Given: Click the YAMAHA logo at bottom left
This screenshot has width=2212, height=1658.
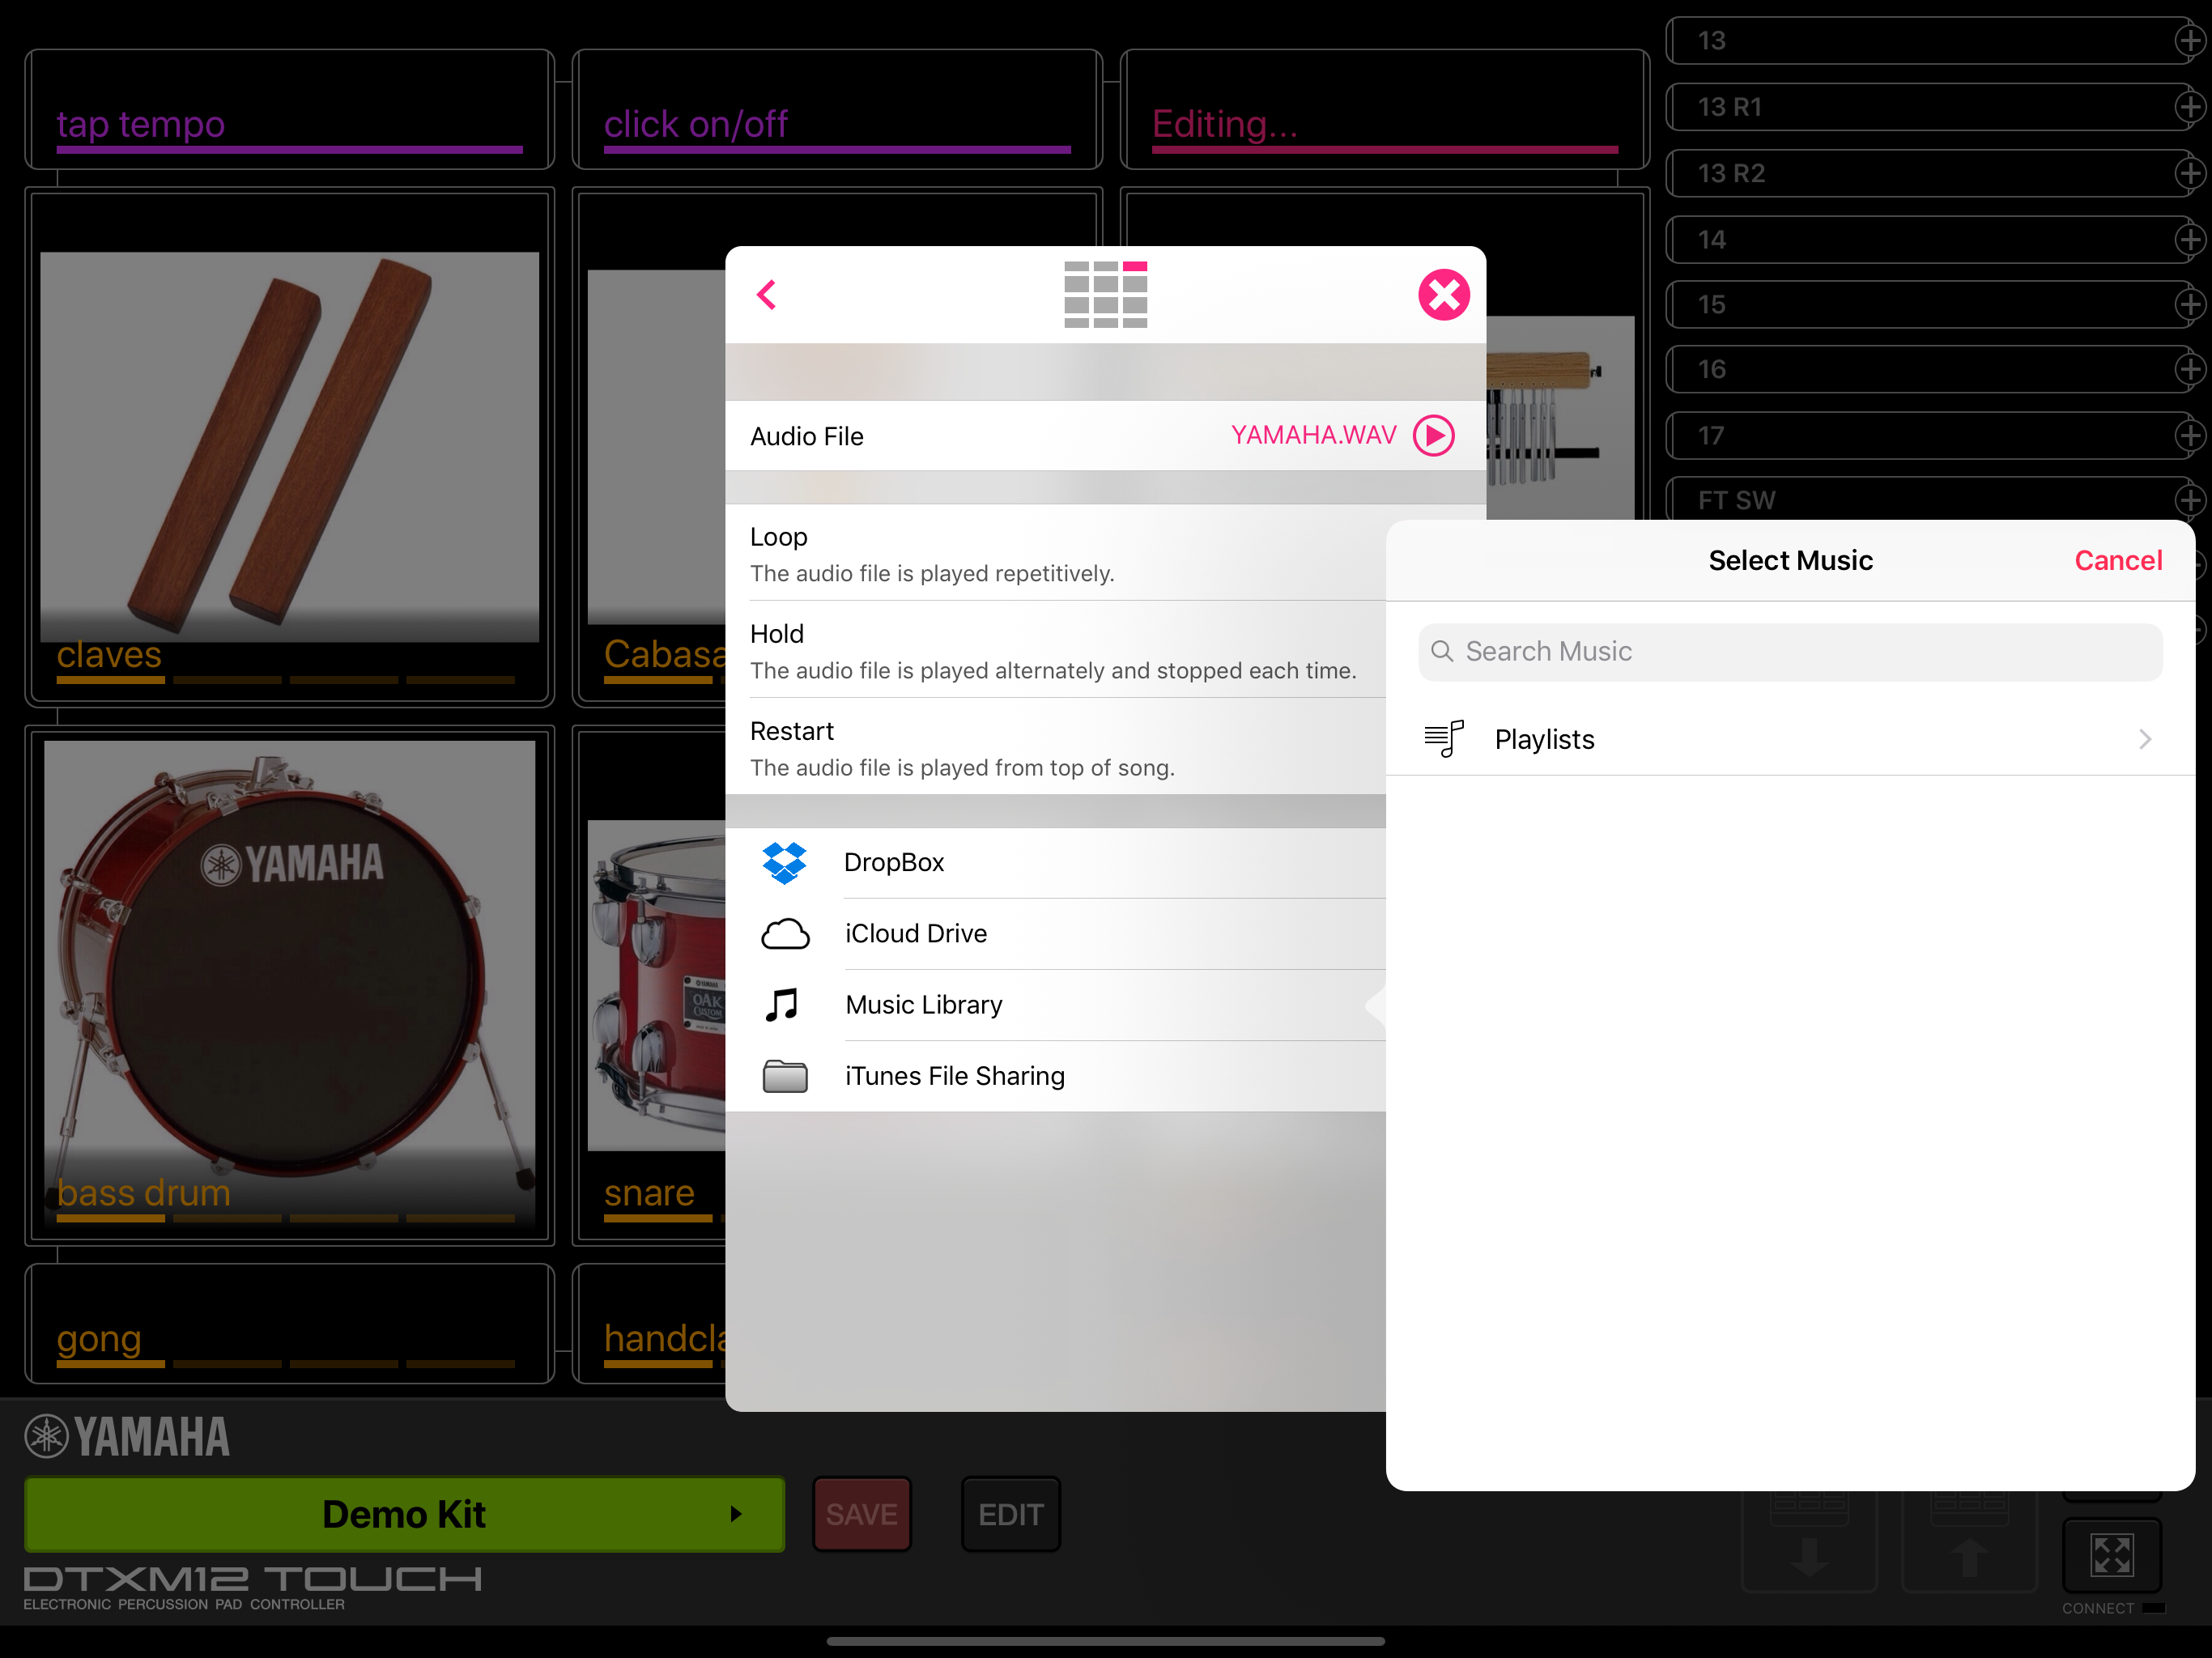Looking at the screenshot, I should pos(127,1436).
